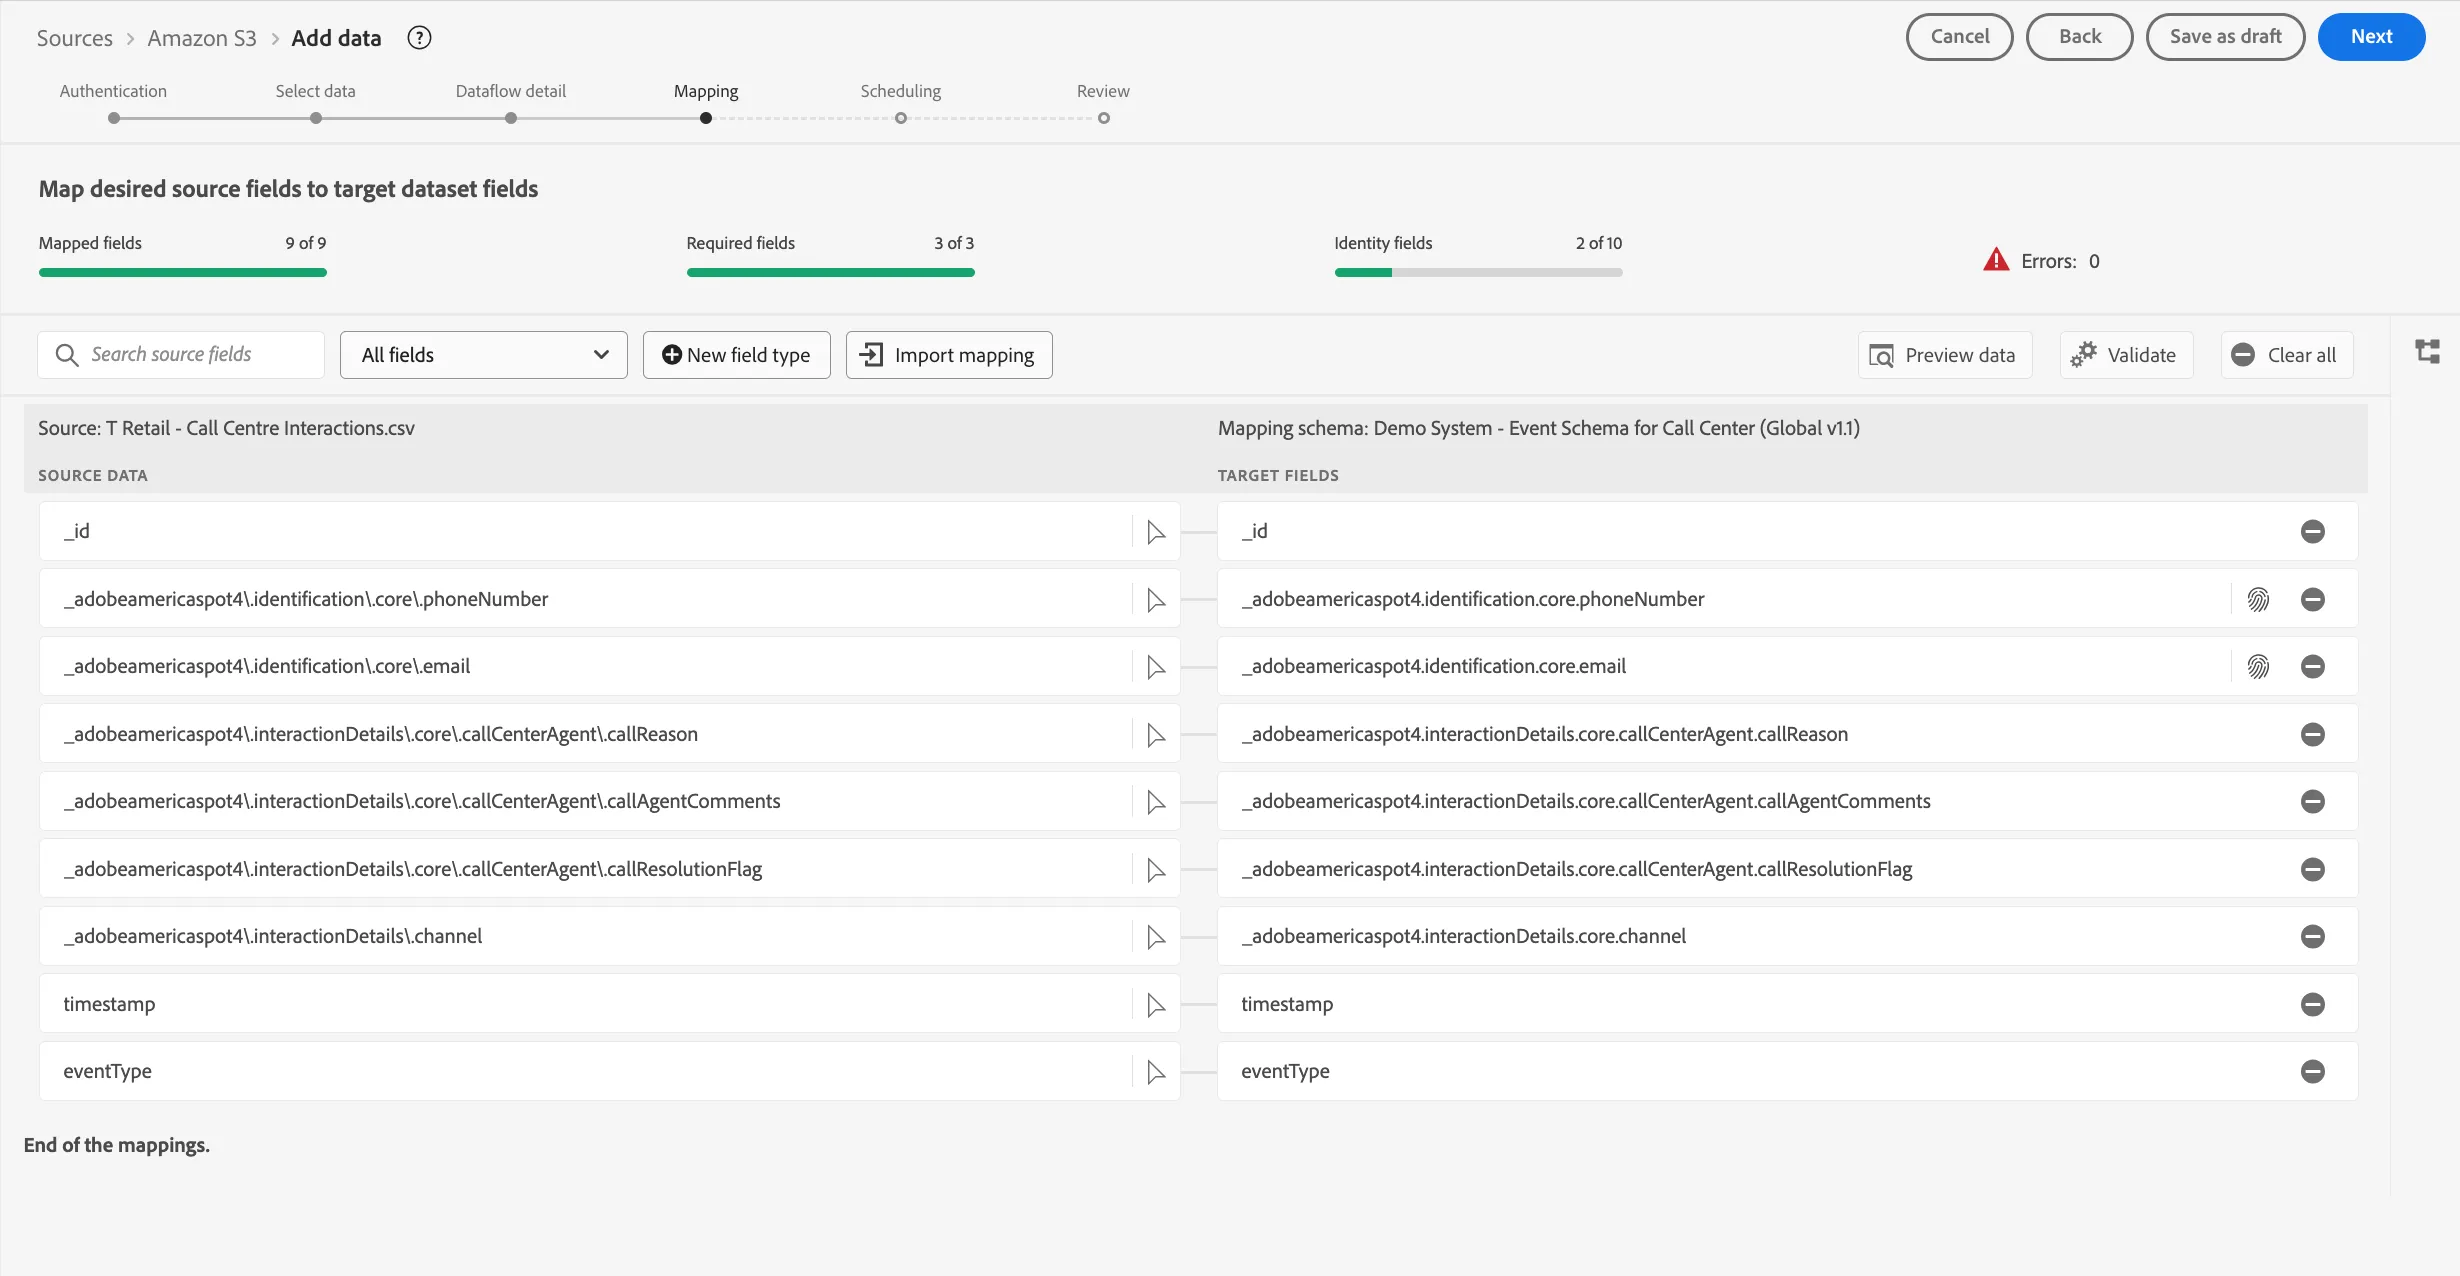Screen dimensions: 2460x1276
Task: Open the help question mark icon
Action: tap(419, 38)
